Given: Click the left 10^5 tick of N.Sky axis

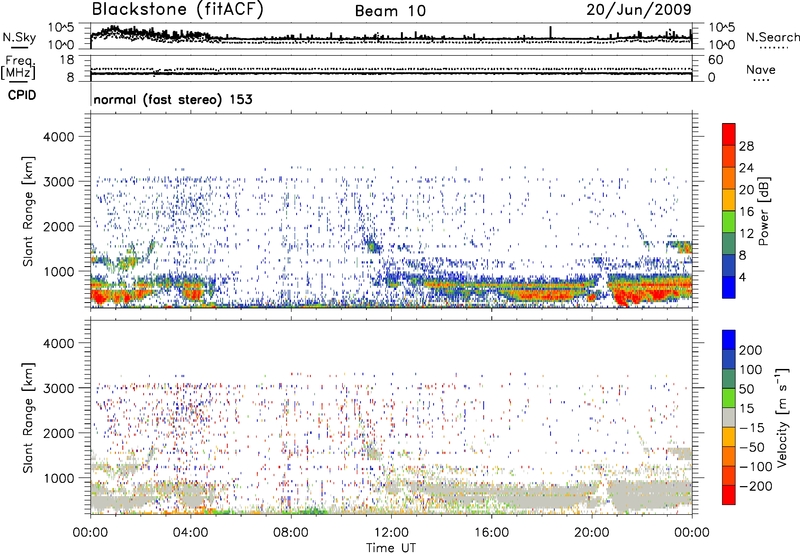Looking at the screenshot, I should 61,27.
